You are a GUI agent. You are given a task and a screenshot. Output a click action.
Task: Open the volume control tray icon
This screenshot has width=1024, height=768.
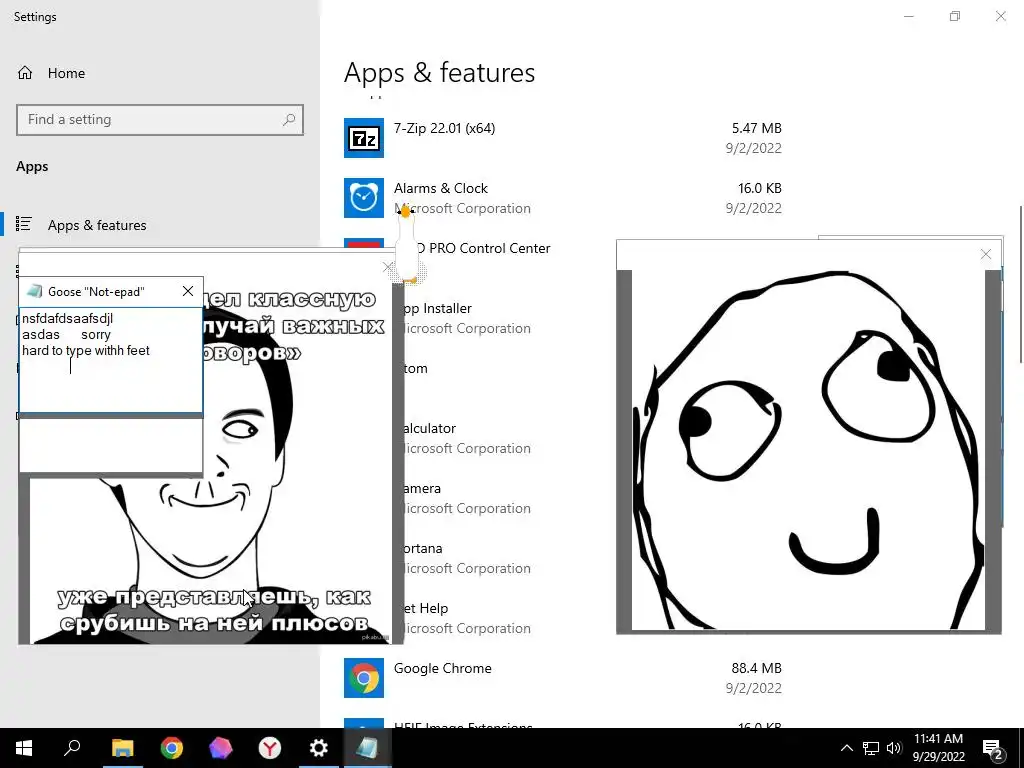click(894, 748)
